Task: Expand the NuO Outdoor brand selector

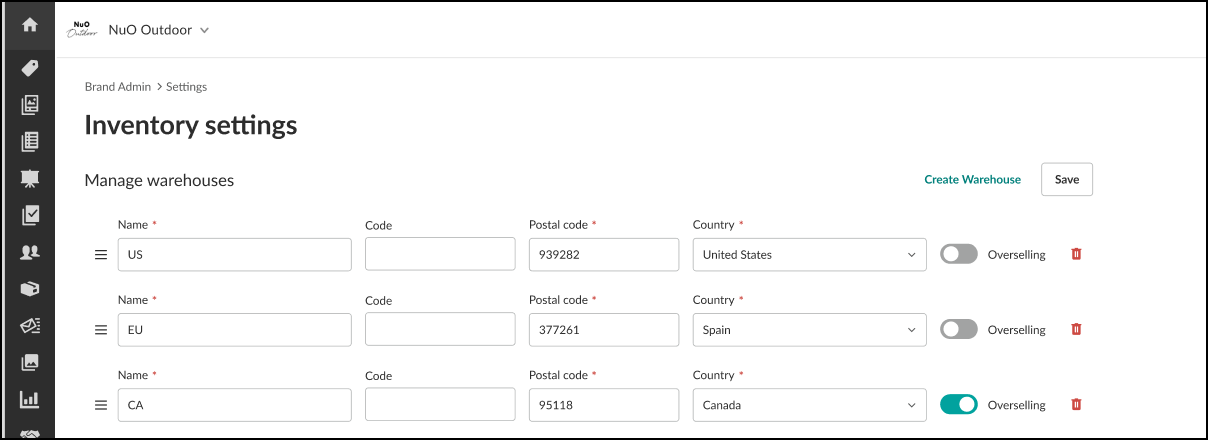Action: pyautogui.click(x=158, y=30)
